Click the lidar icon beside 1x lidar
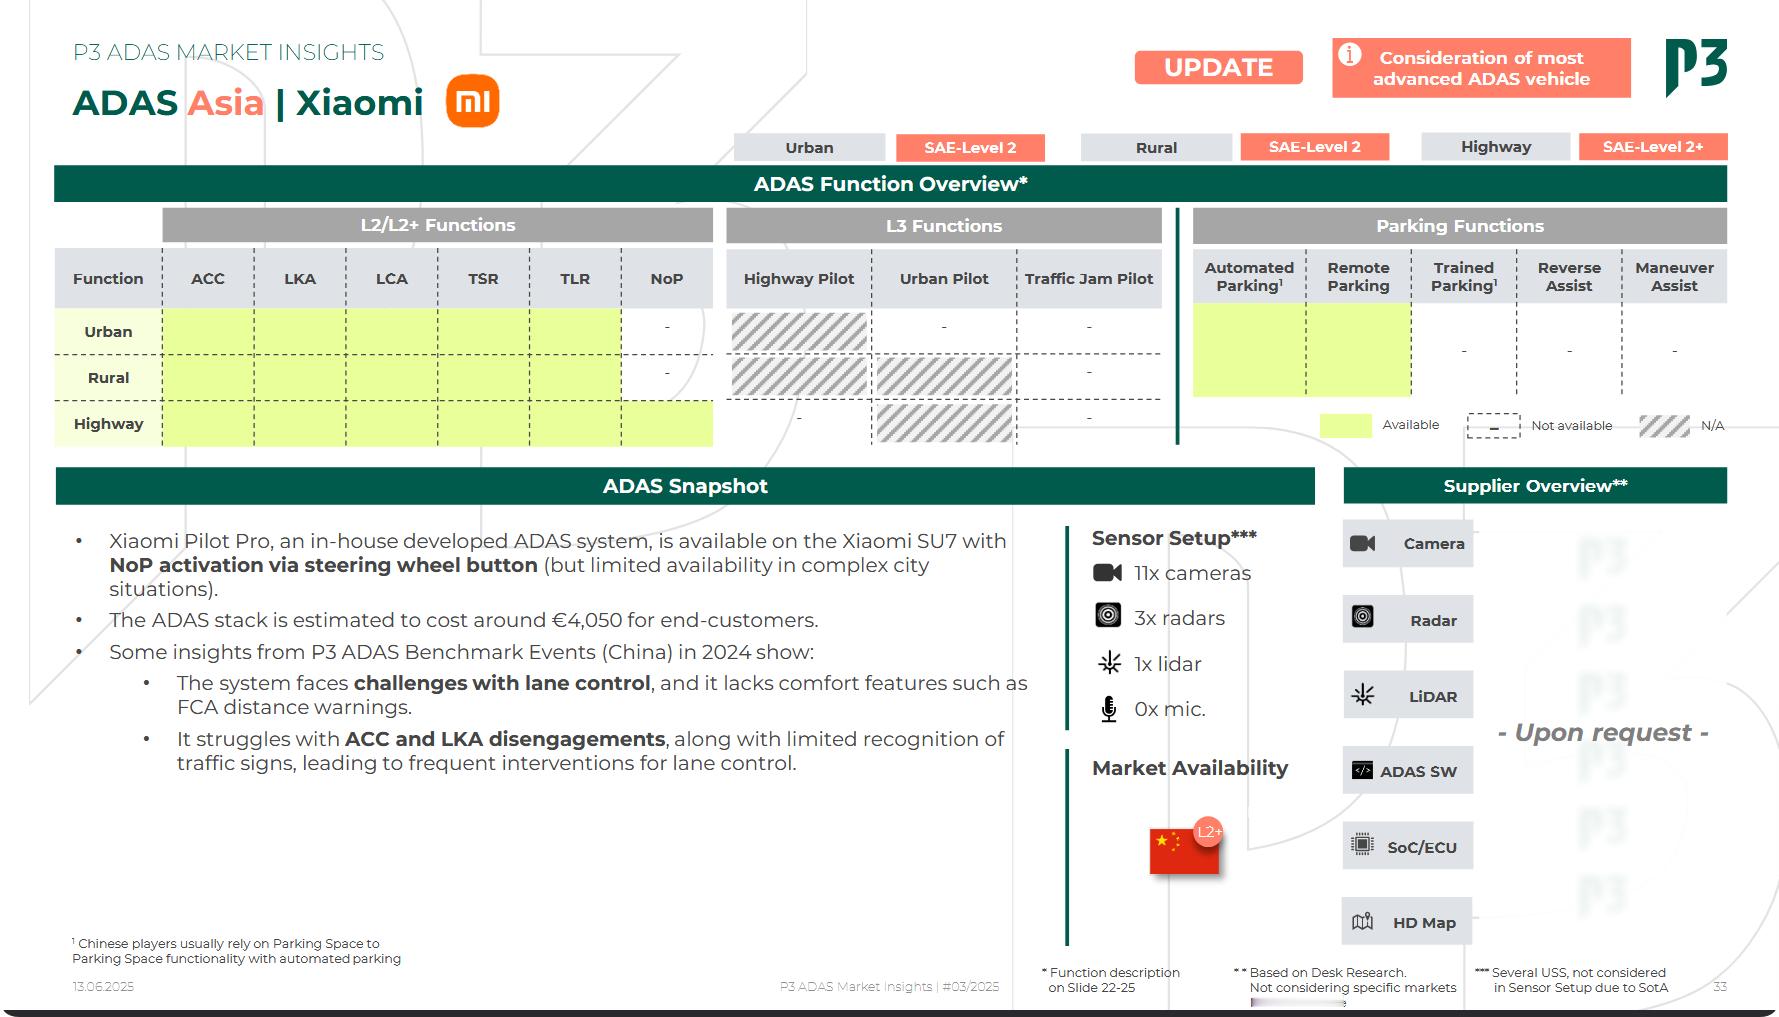 pos(1109,662)
